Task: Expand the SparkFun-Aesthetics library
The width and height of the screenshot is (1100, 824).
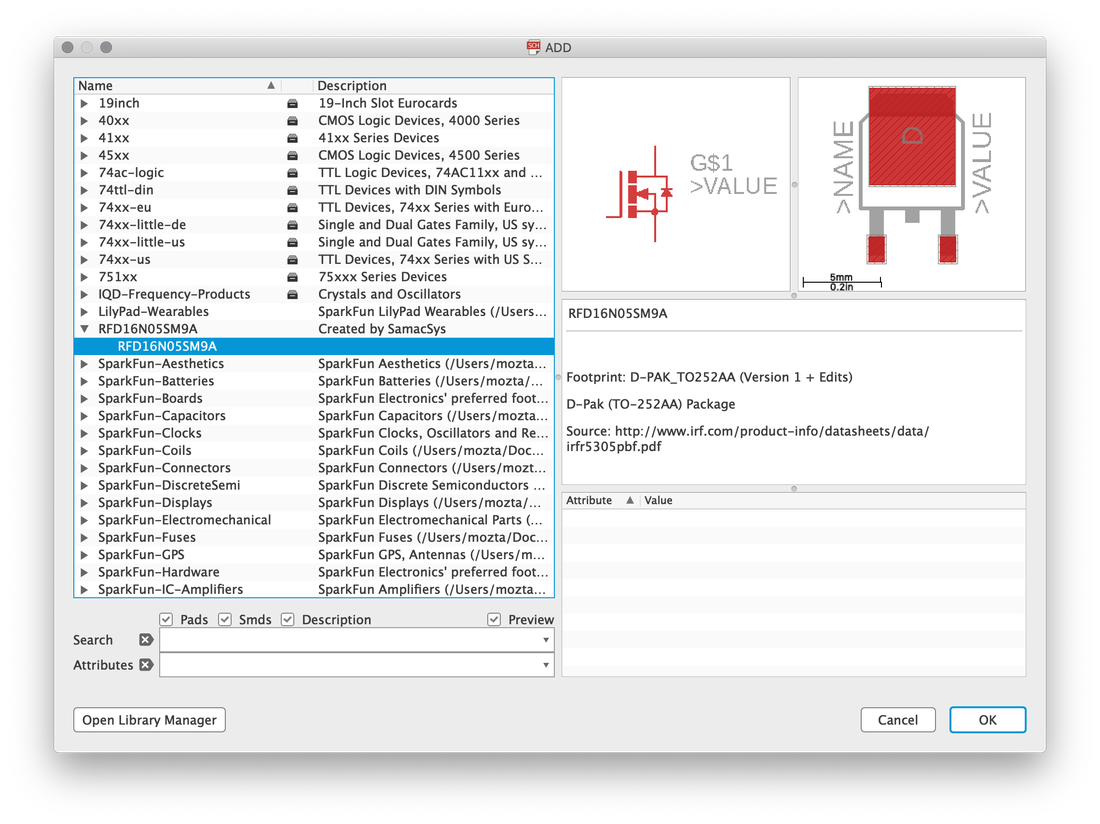Action: [84, 364]
